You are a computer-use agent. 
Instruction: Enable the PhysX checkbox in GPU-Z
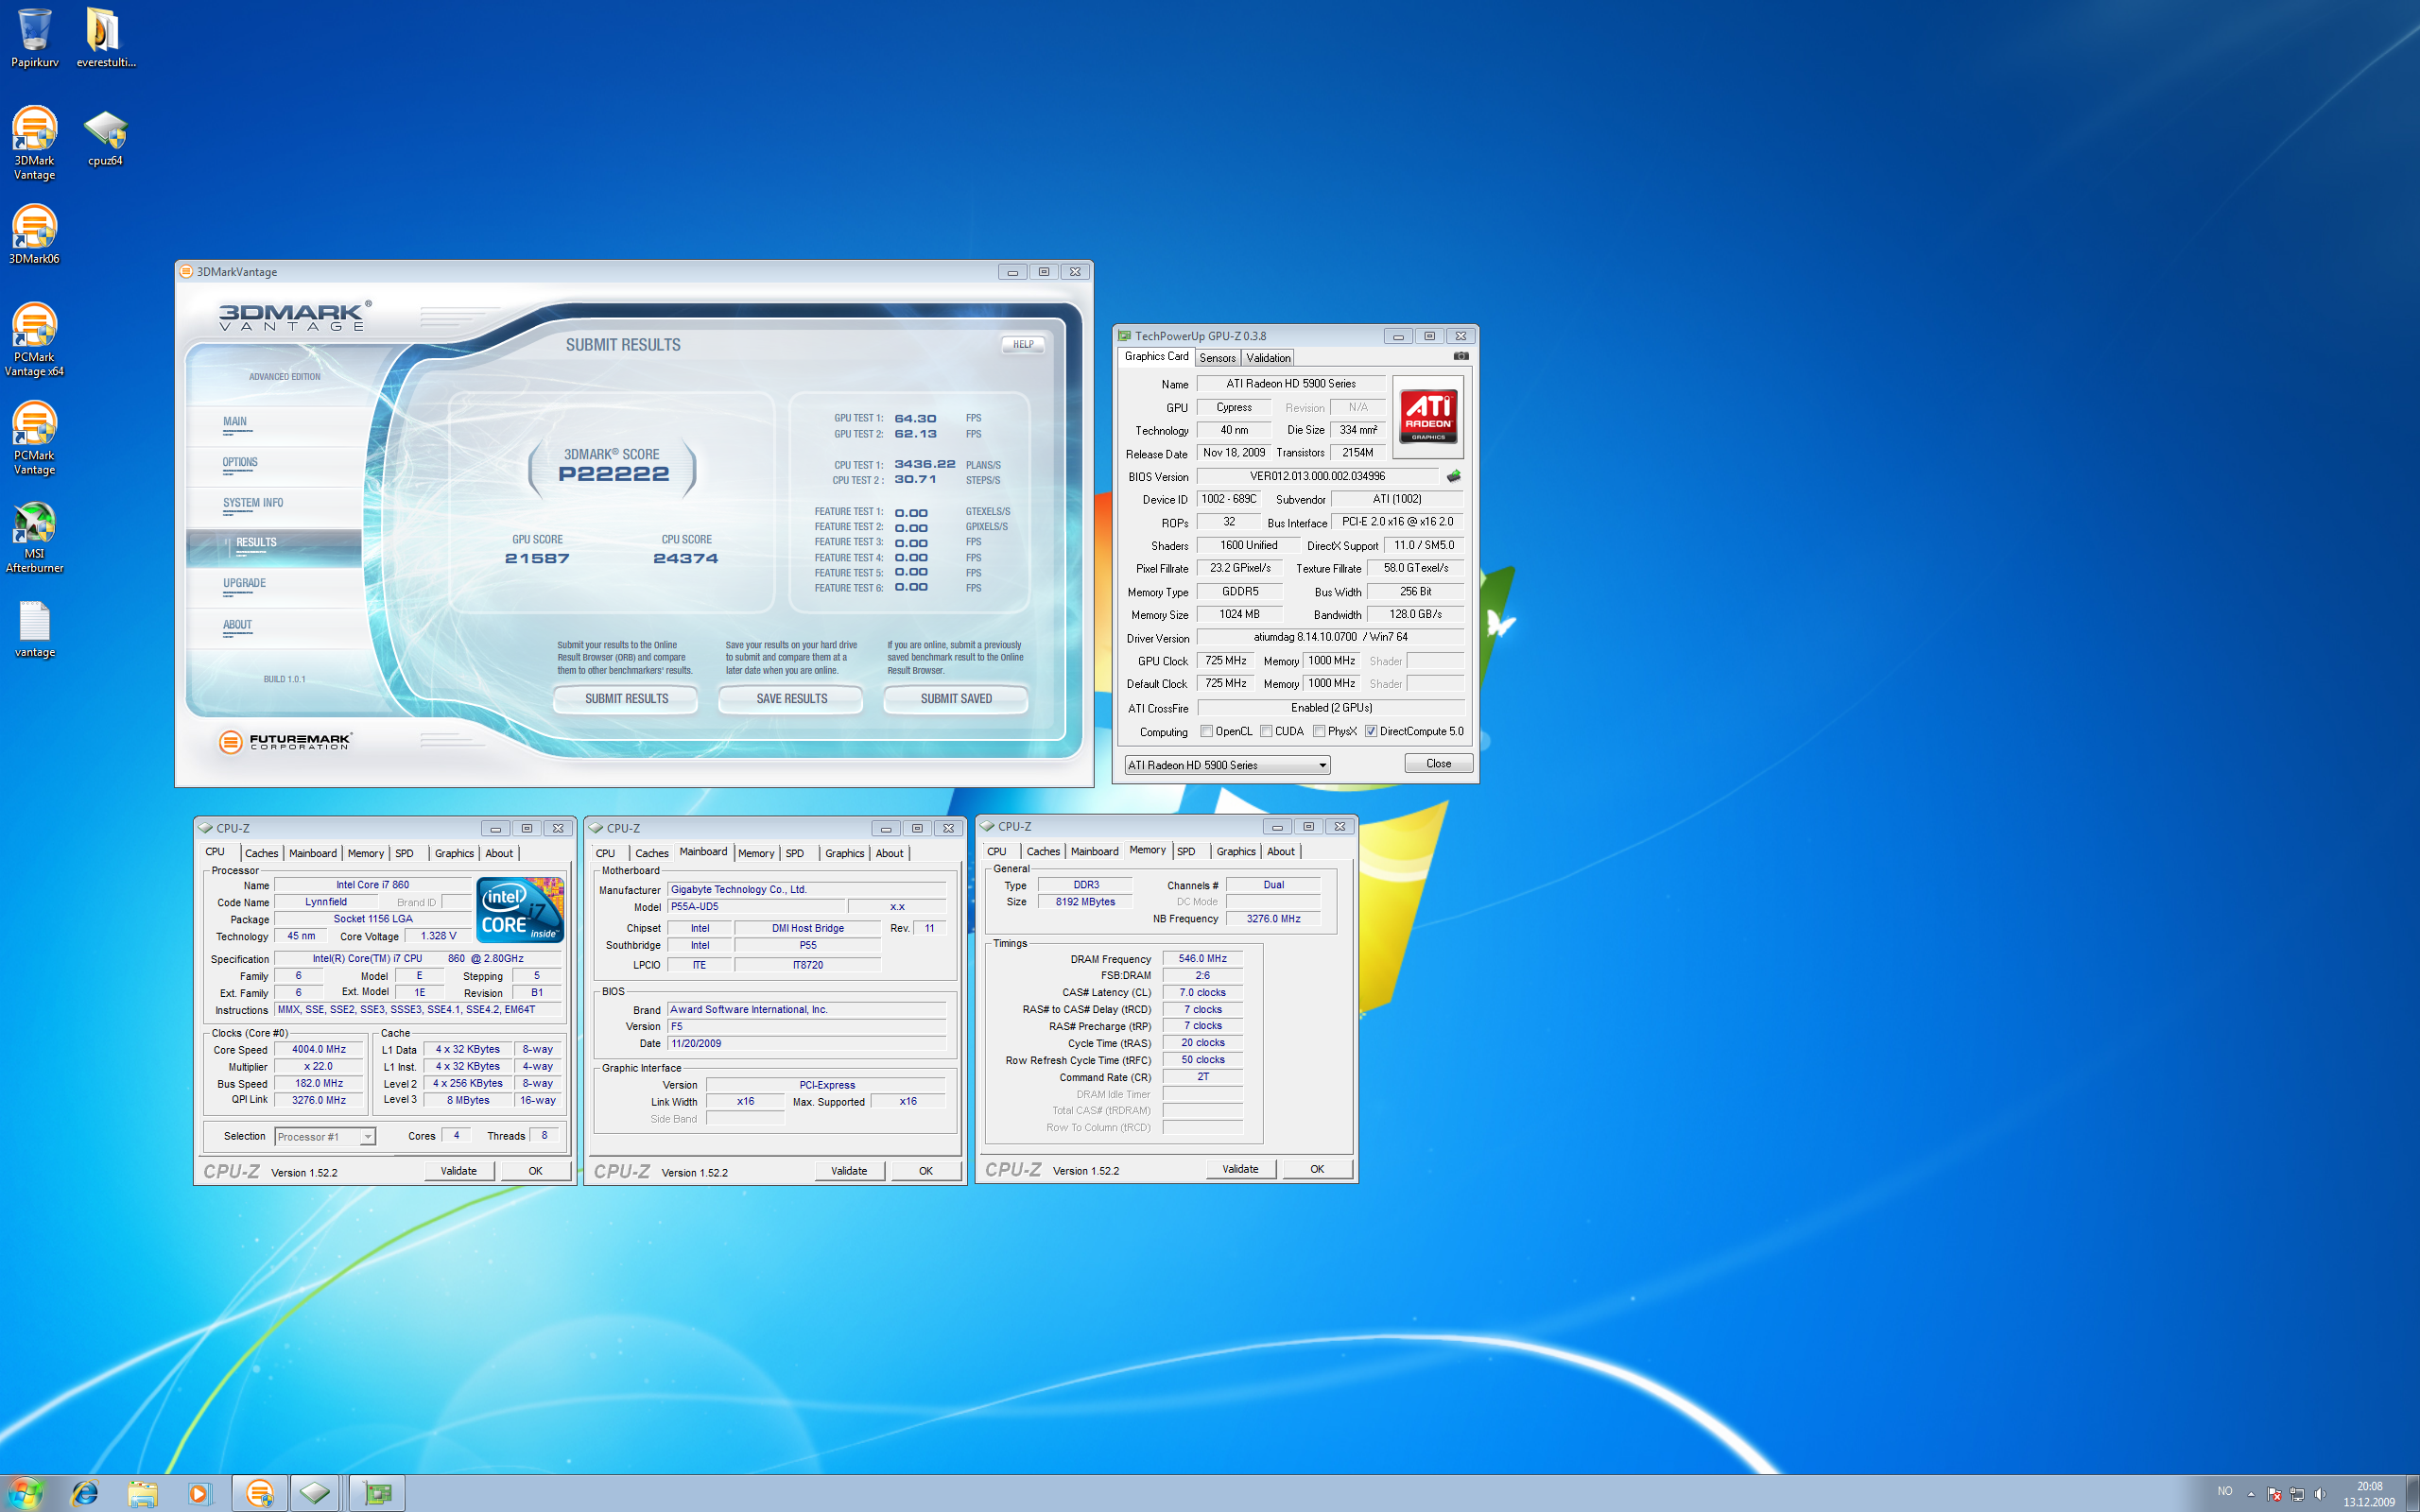tap(1319, 731)
